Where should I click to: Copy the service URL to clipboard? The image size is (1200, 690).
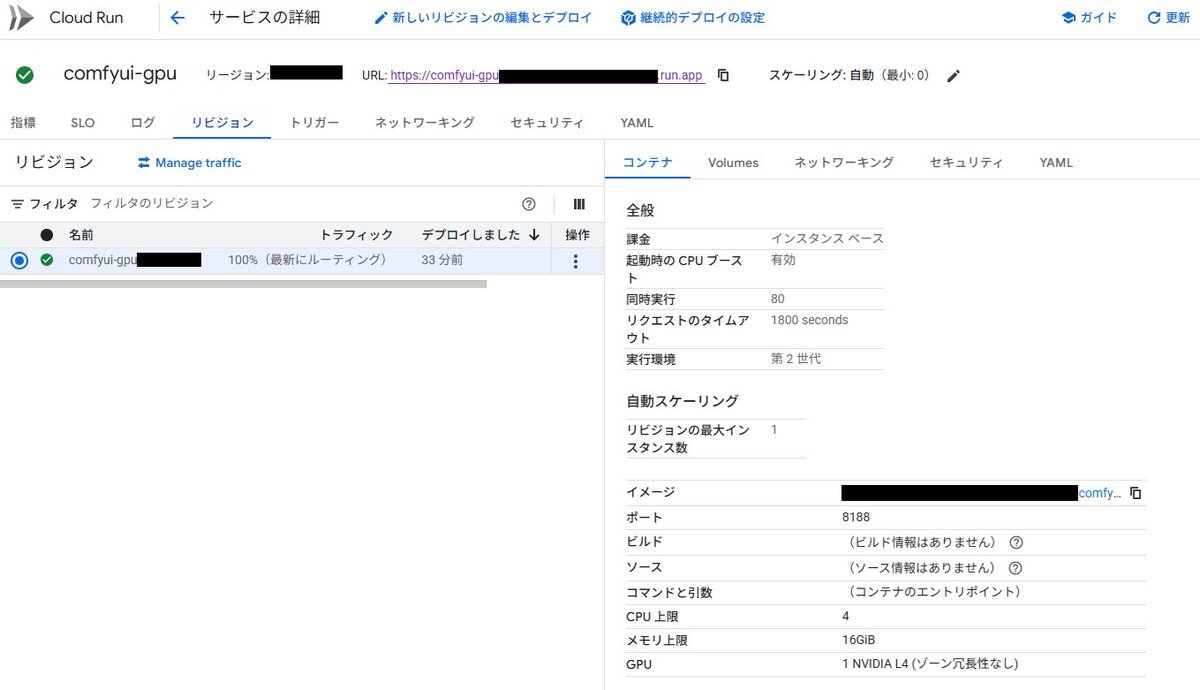pos(723,76)
